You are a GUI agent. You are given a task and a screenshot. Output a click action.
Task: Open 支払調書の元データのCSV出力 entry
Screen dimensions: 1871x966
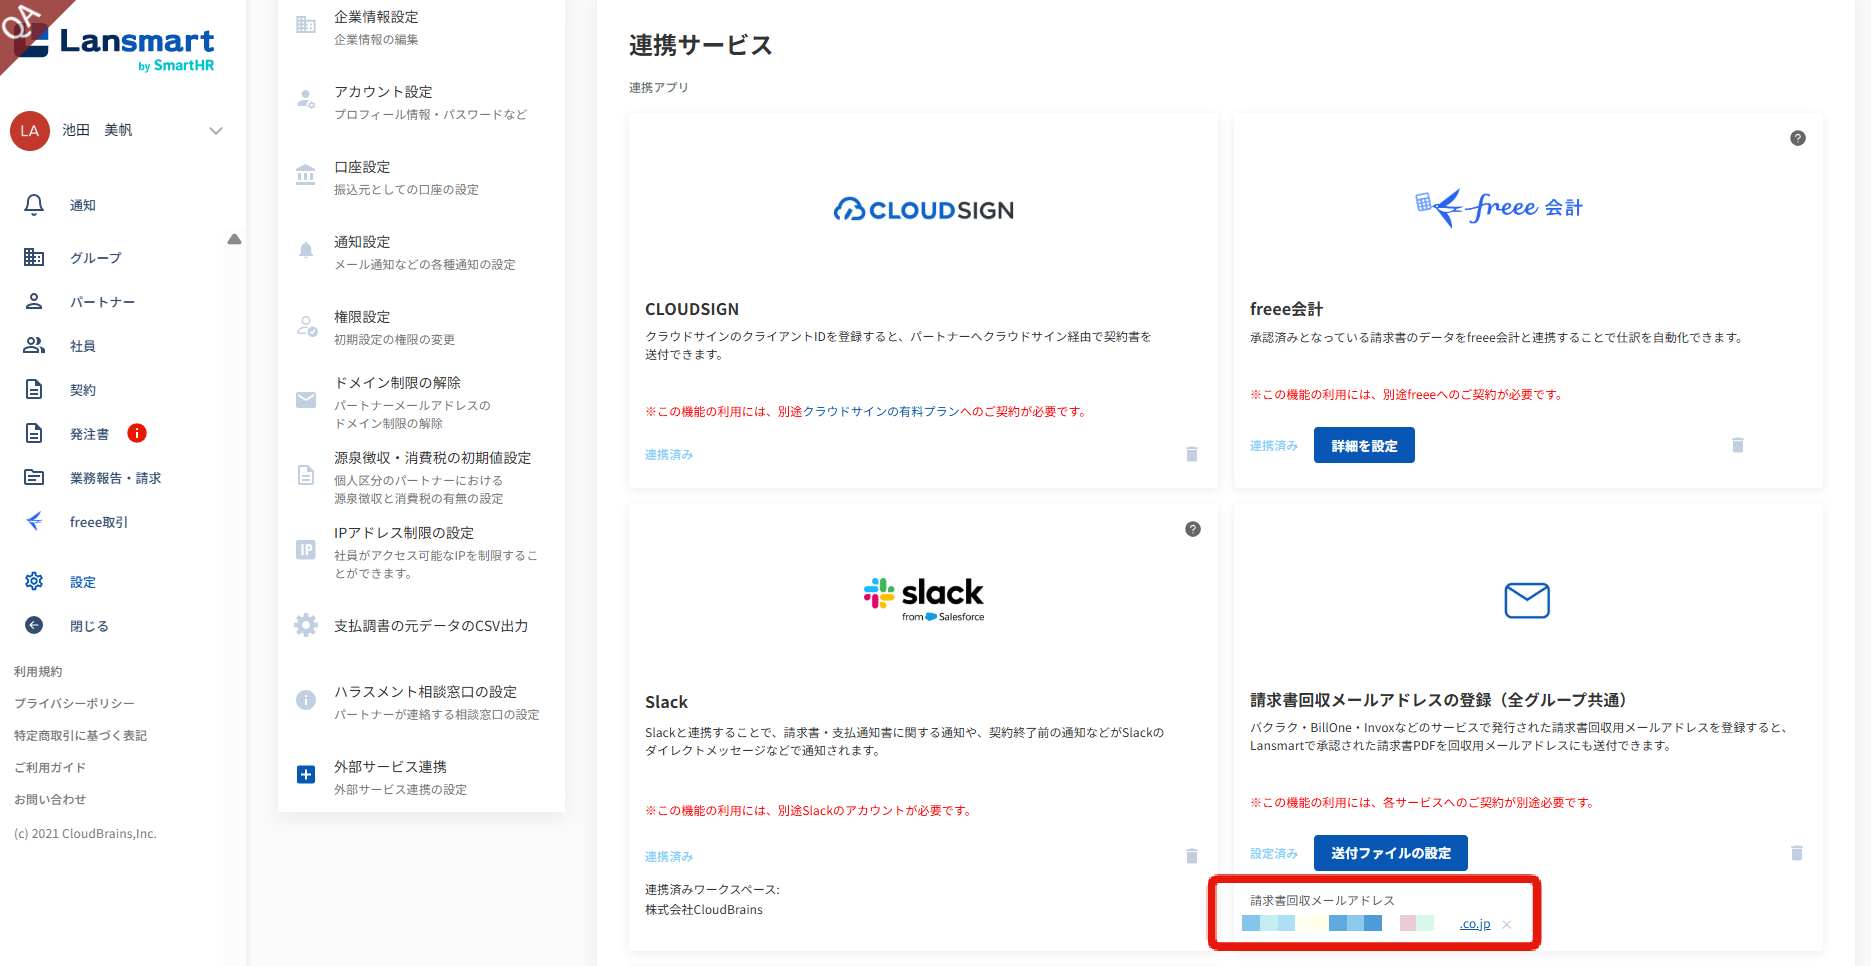431,626
